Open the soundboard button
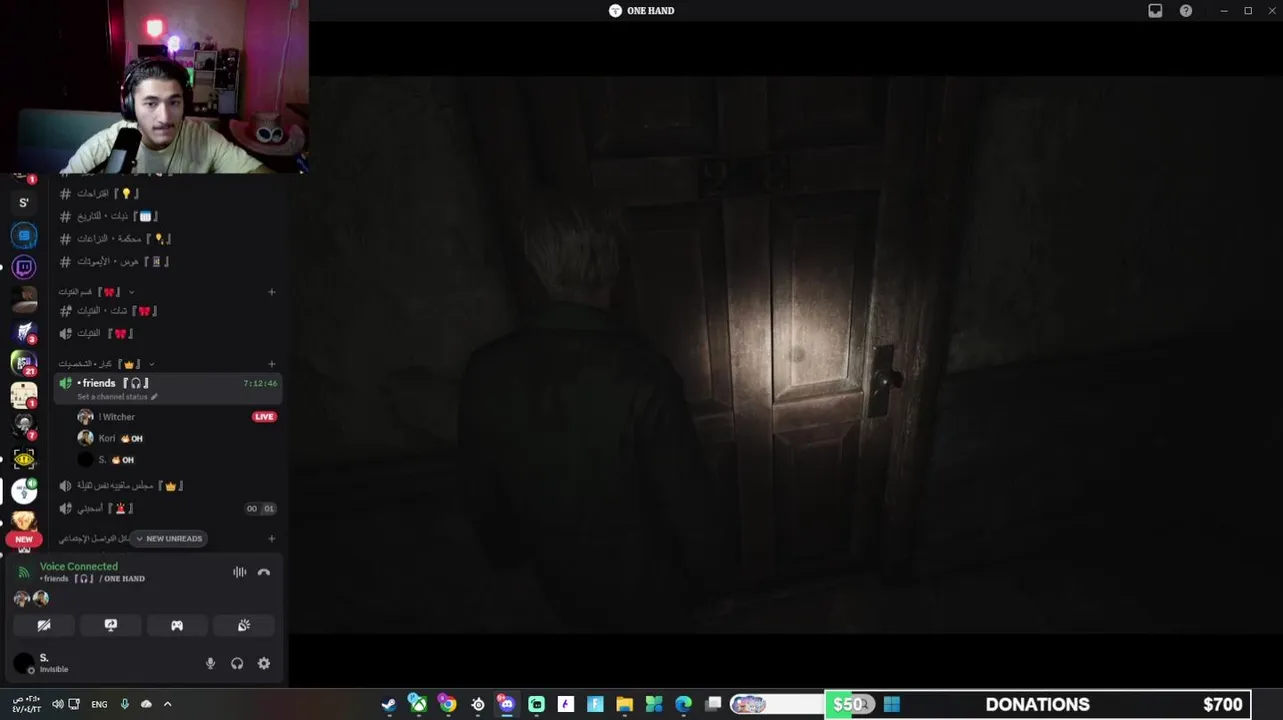Image resolution: width=1283 pixels, height=720 pixels. 244,625
